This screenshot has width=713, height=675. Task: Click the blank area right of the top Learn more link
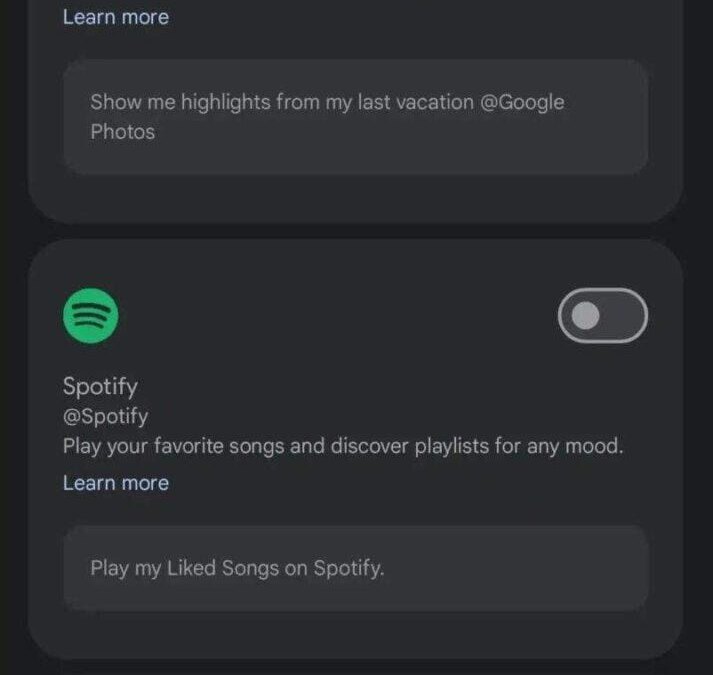click(400, 17)
